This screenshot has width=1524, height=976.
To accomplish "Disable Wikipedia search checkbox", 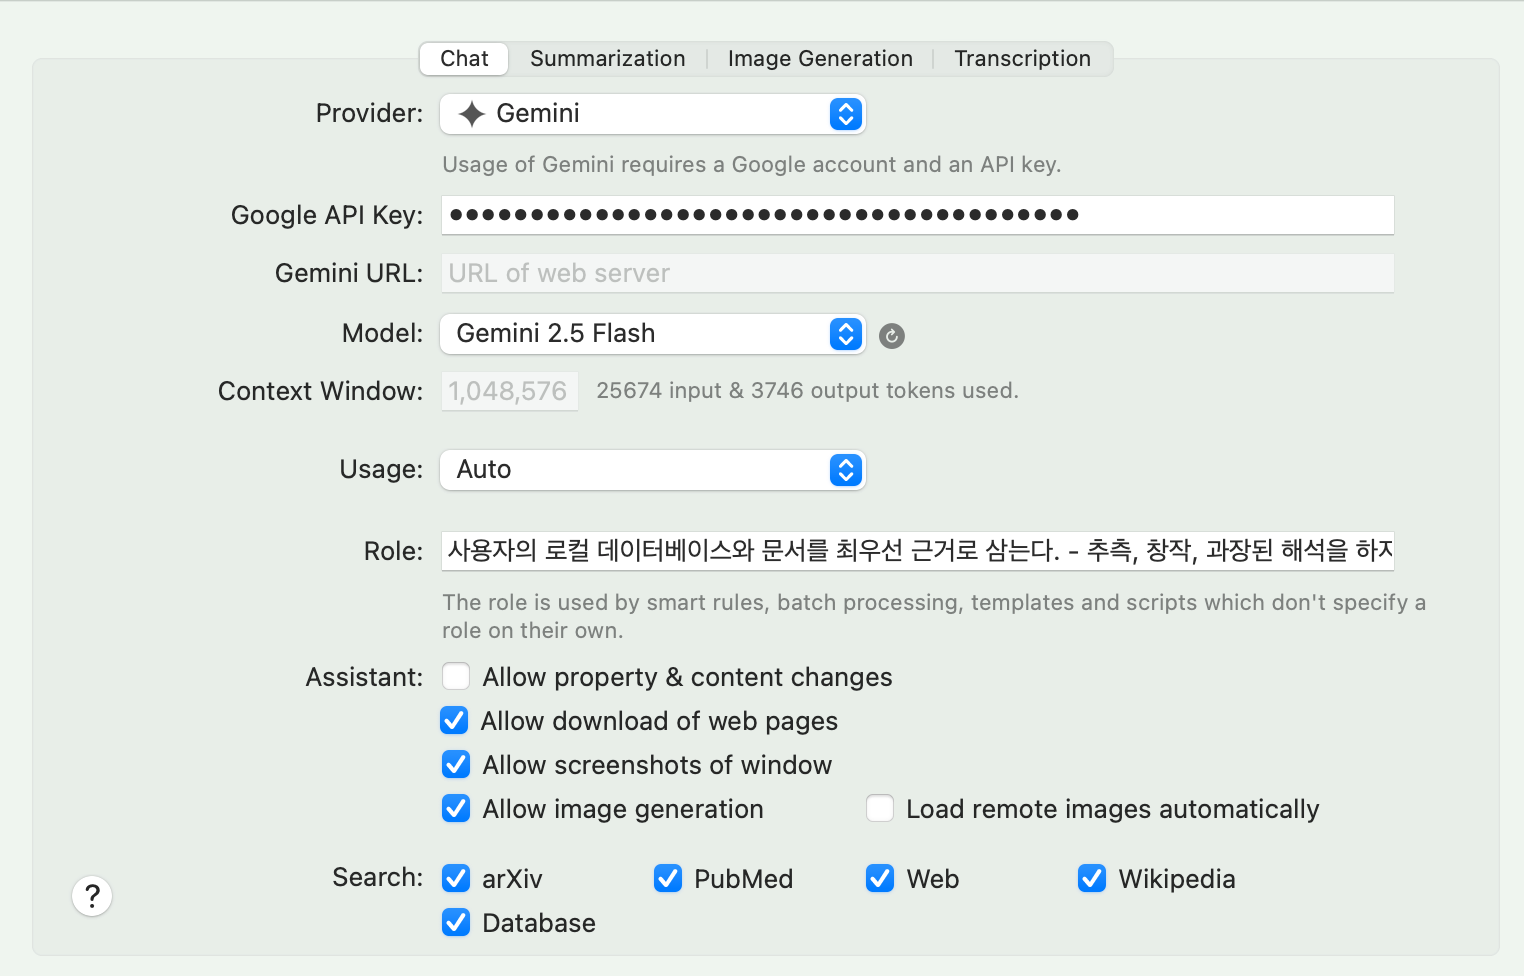I will [1092, 879].
